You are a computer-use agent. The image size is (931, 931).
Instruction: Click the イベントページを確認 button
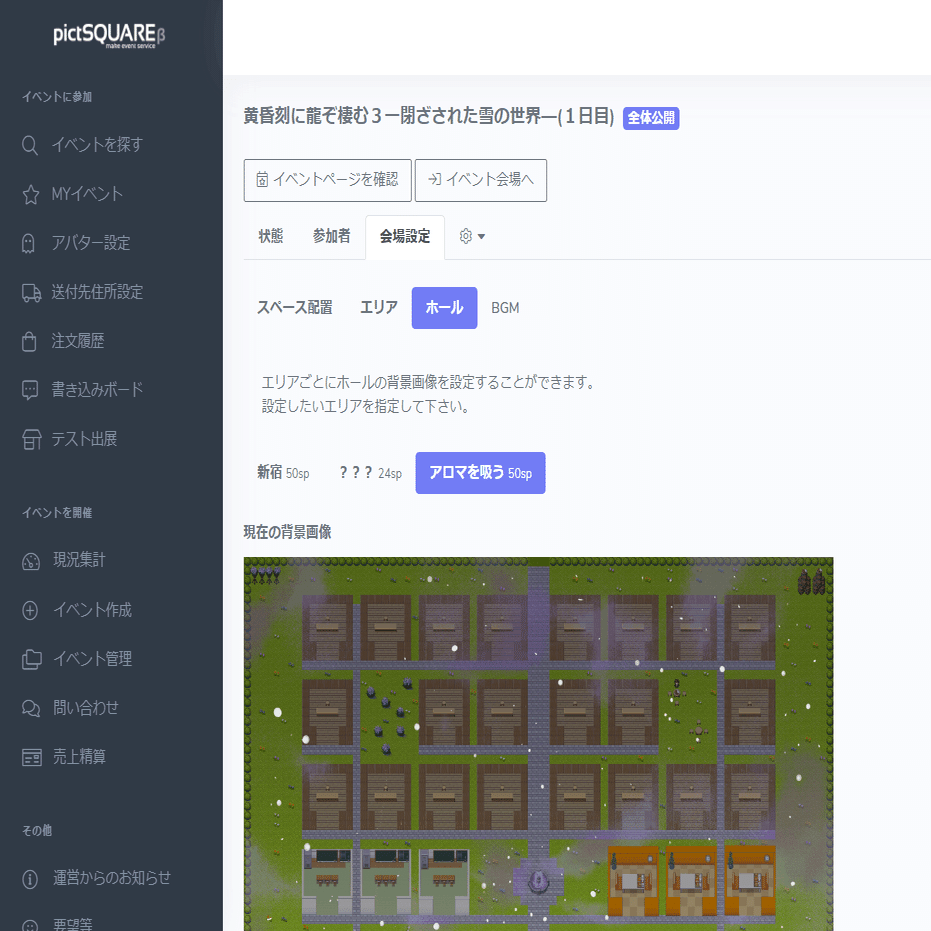click(x=328, y=180)
